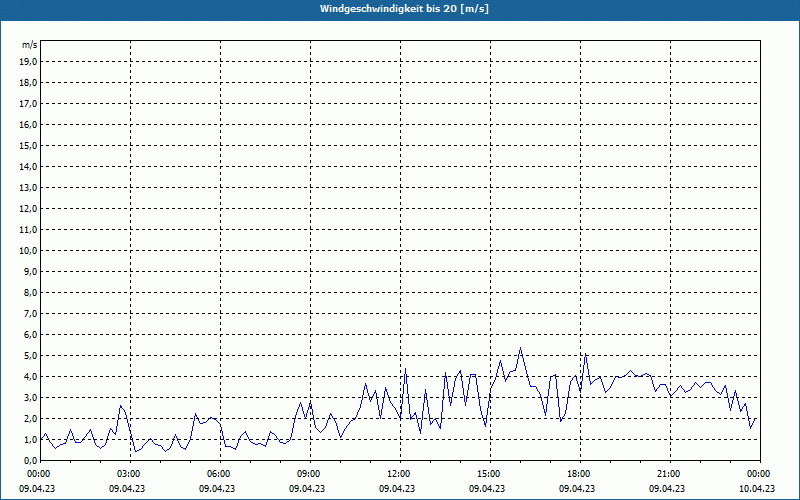This screenshot has width=800, height=500.
Task: Click the 18:00 time label
Action: [578, 473]
